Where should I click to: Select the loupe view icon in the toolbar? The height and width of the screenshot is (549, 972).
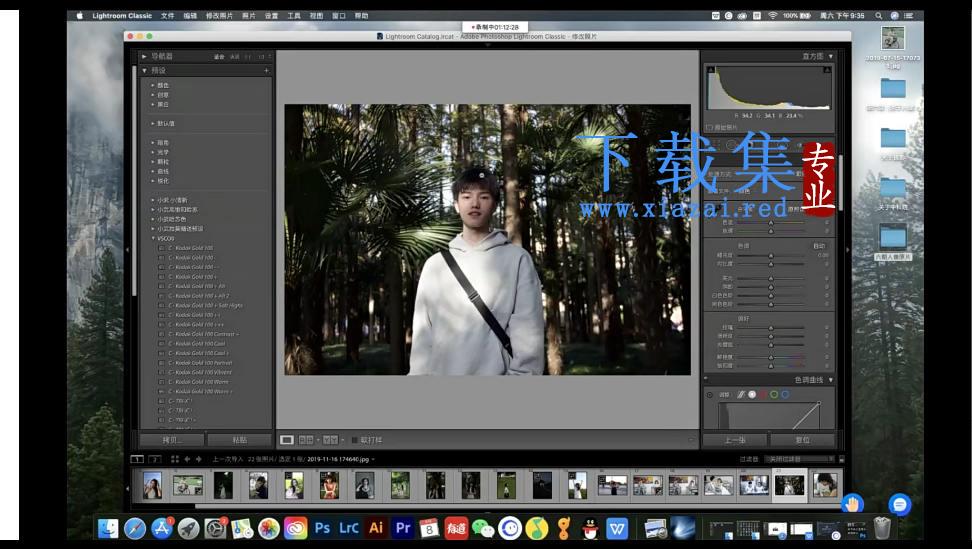(287, 440)
